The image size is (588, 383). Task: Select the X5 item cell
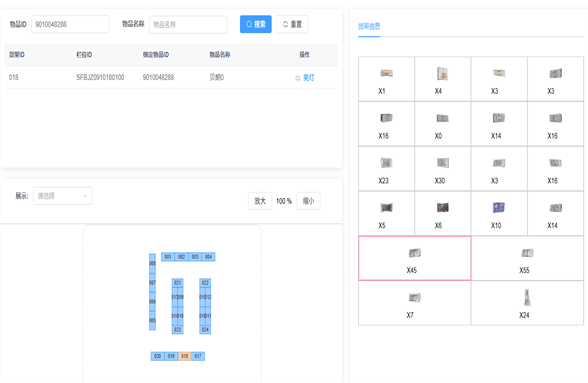pyautogui.click(x=387, y=213)
